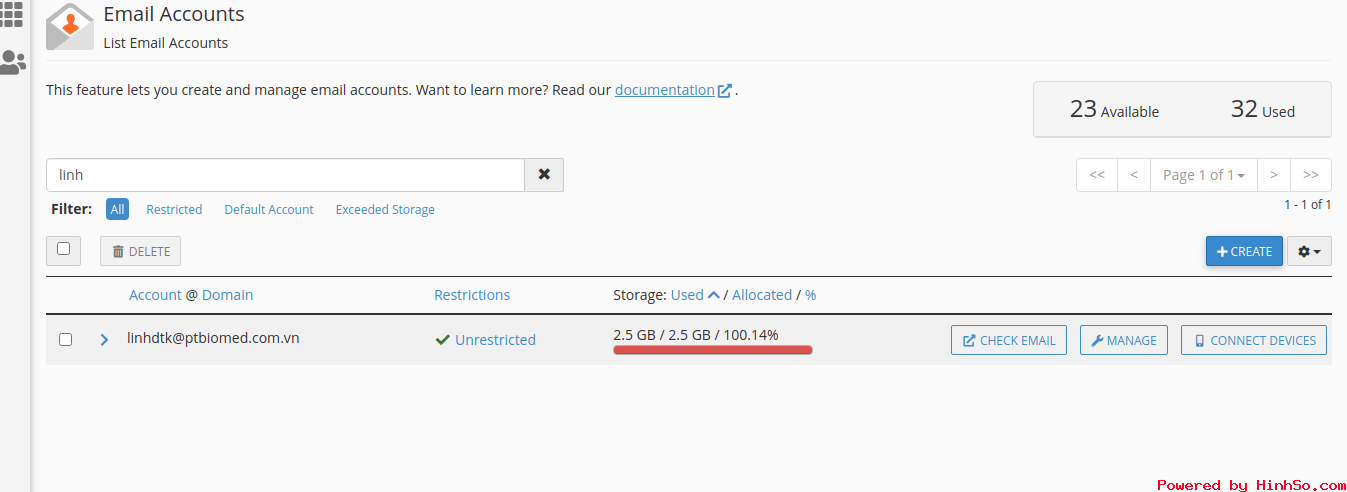Select the Exceeded Storage filter
The image size is (1347, 492).
coord(385,209)
